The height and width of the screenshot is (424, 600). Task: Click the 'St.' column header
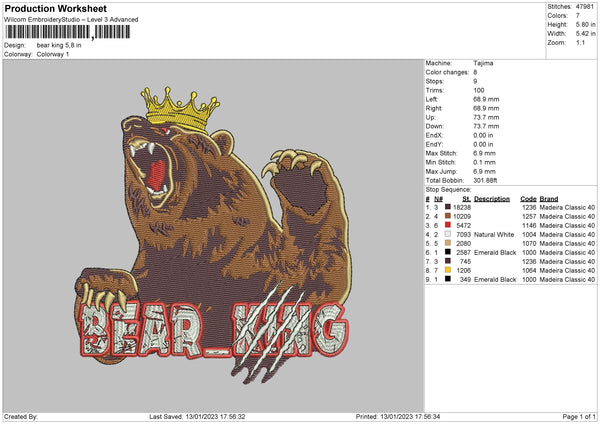(466, 199)
